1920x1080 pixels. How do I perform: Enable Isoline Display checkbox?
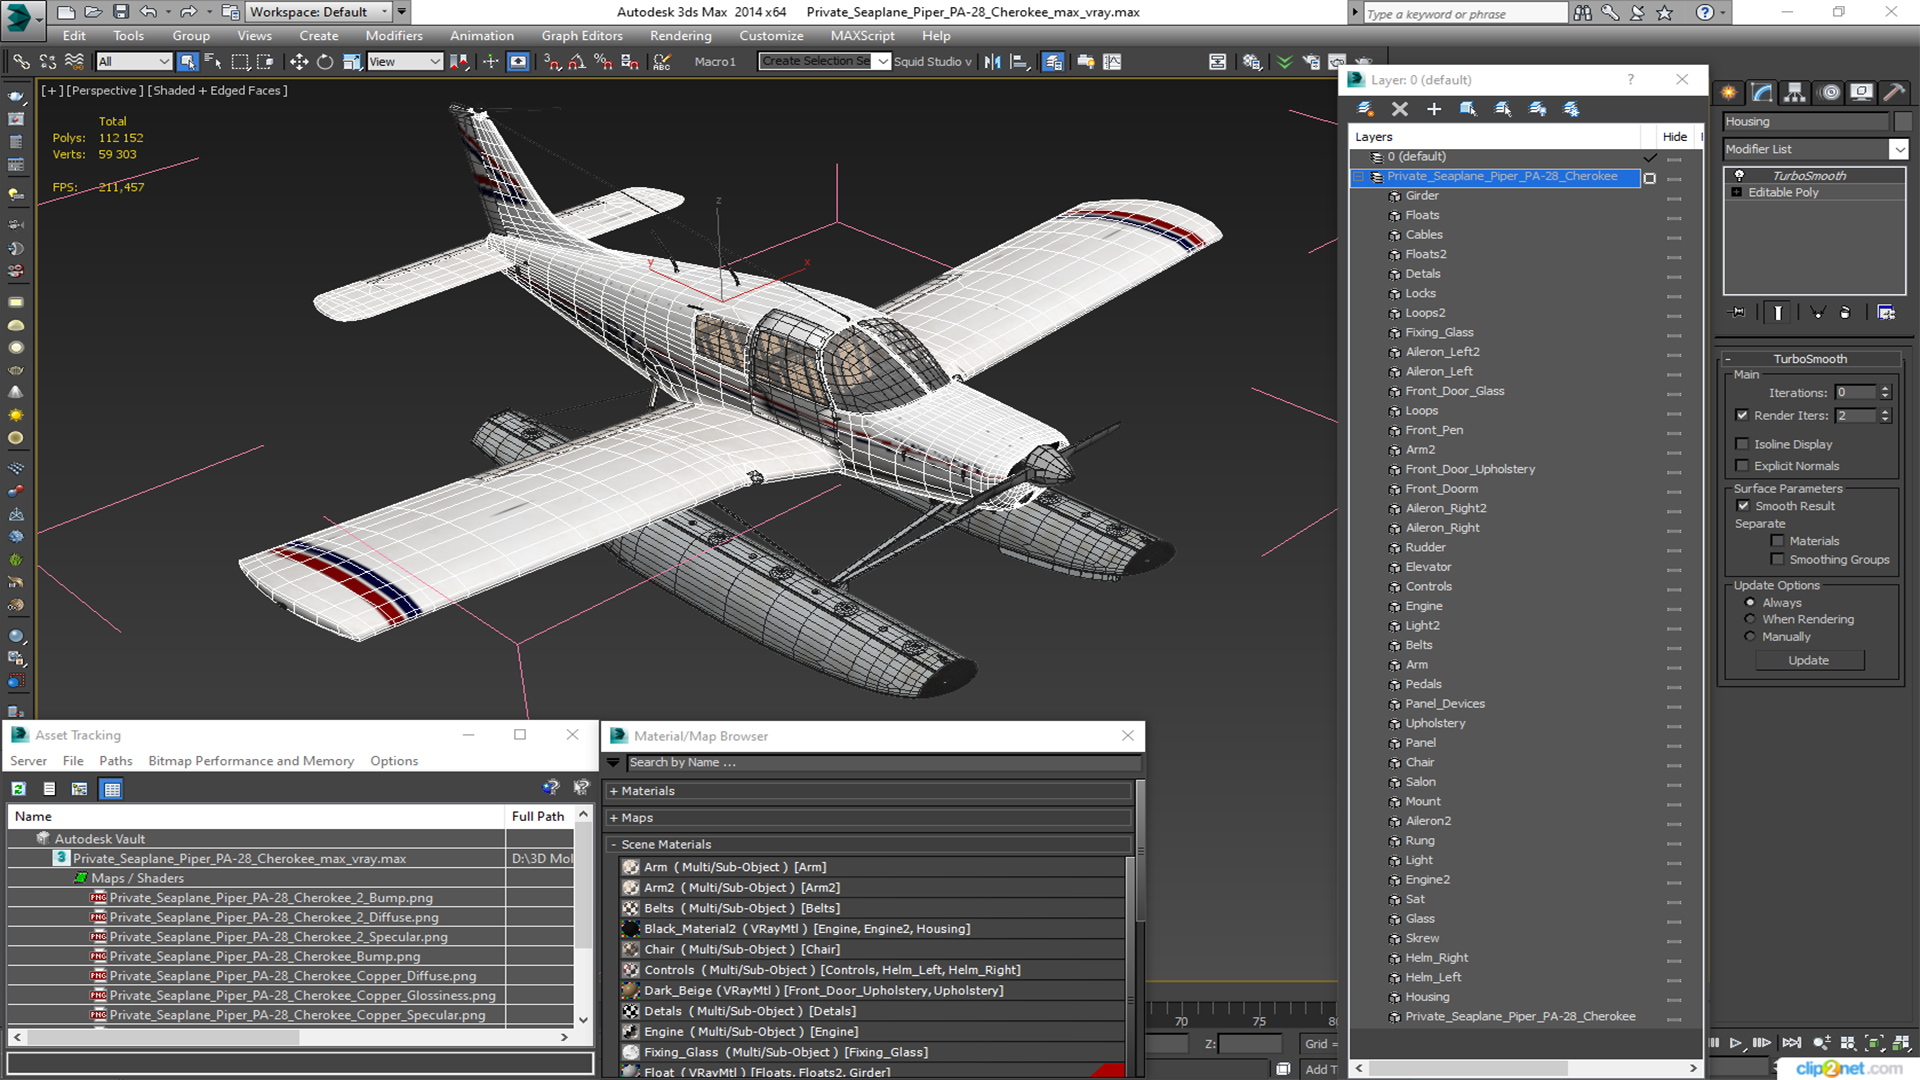pyautogui.click(x=1742, y=444)
